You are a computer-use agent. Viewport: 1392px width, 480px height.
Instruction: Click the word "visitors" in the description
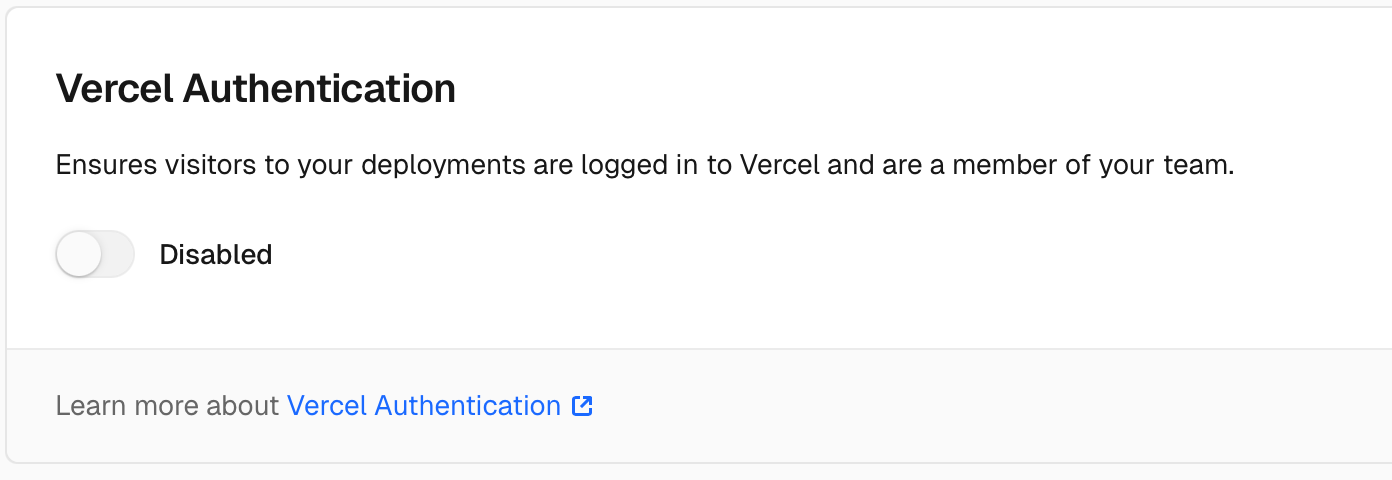click(207, 165)
